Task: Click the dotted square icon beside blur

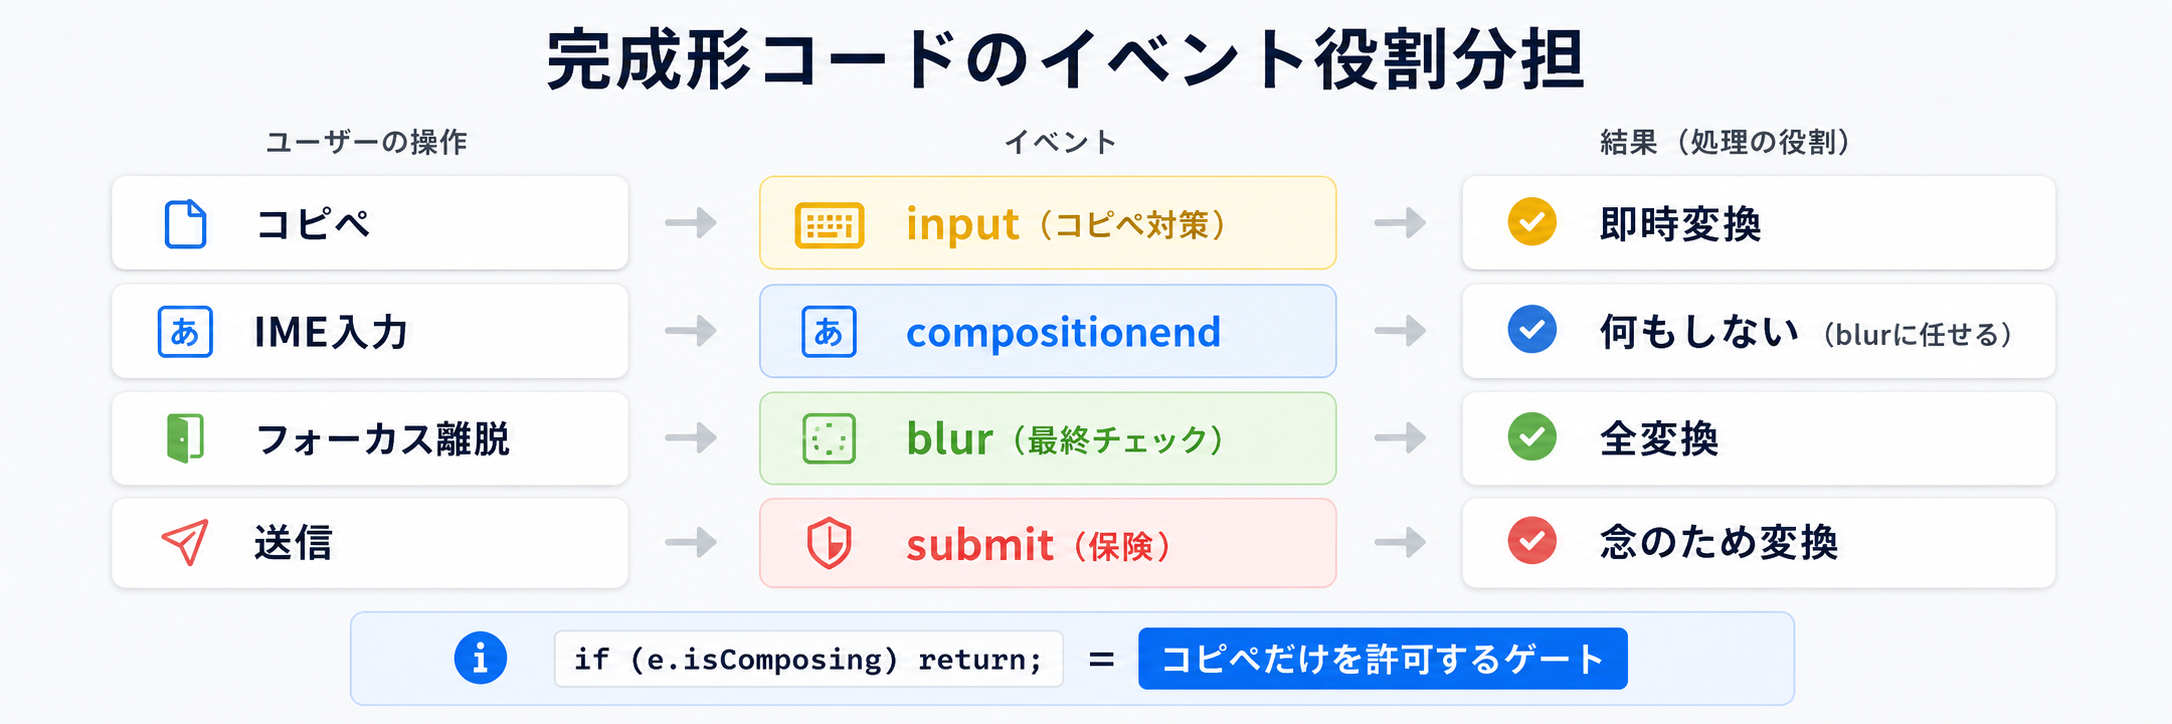Action: 829,438
